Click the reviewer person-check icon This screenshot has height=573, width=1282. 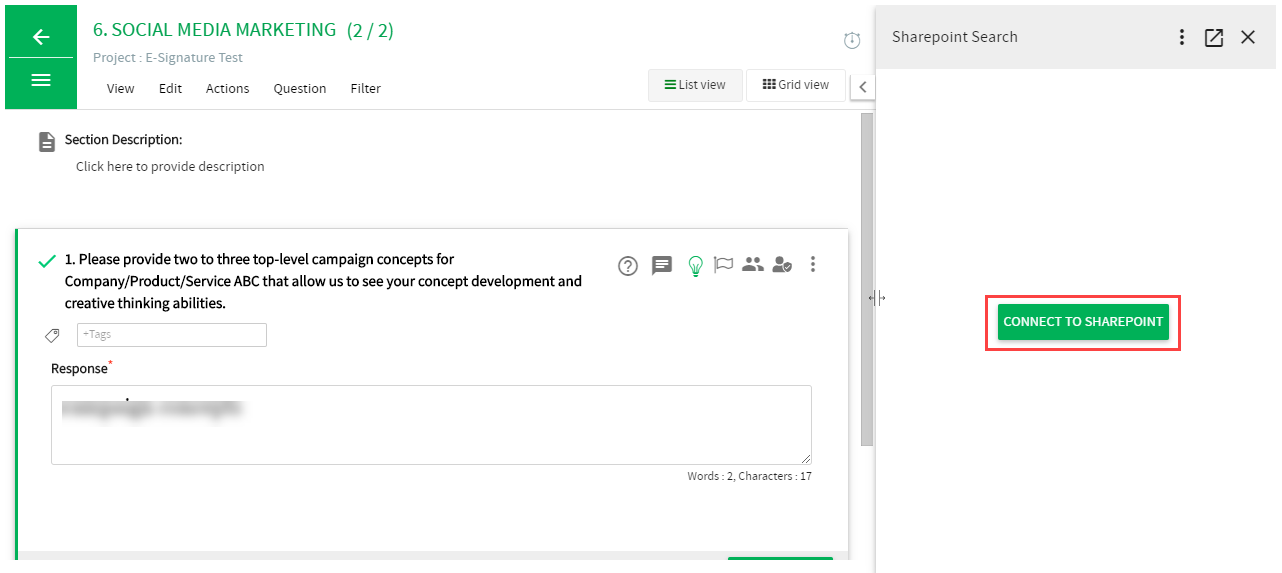tap(783, 265)
